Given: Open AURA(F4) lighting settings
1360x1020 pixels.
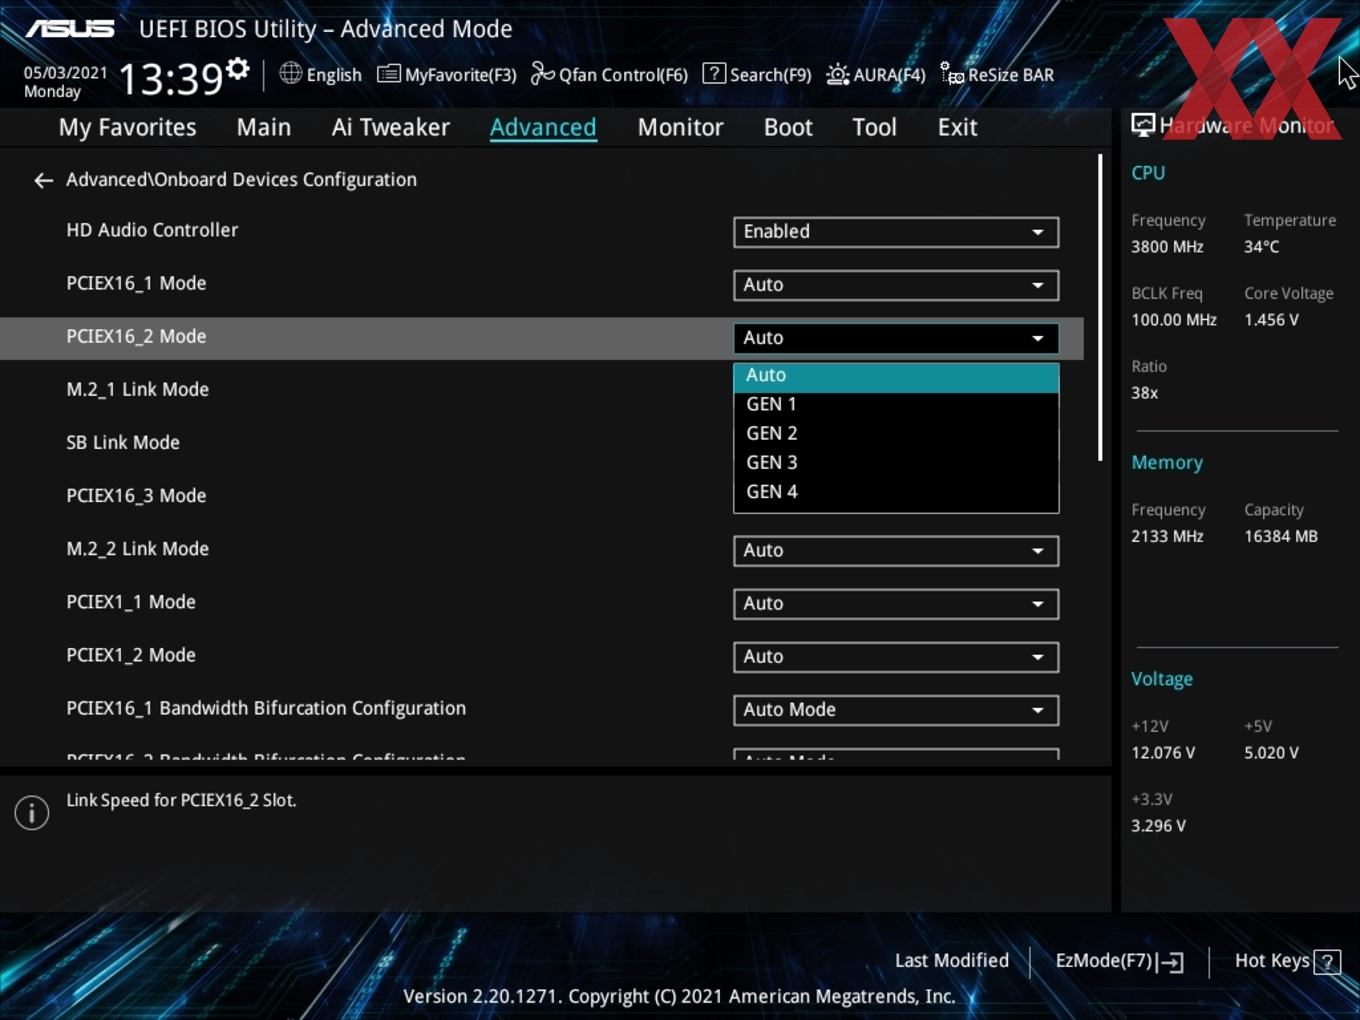Looking at the screenshot, I should coord(876,75).
